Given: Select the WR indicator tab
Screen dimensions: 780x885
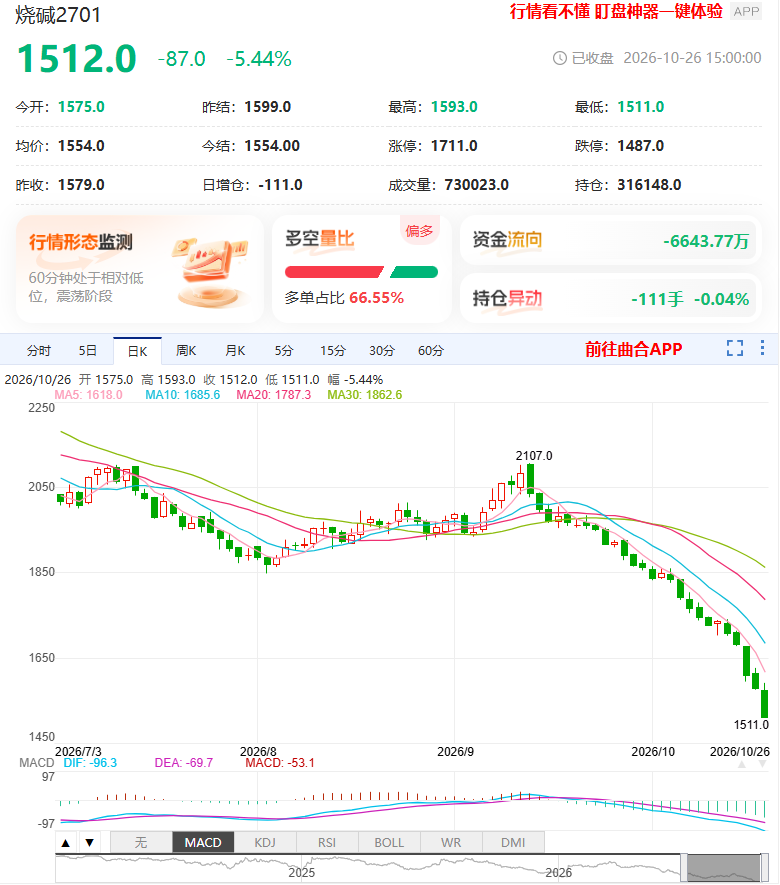Looking at the screenshot, I should click(x=452, y=843).
